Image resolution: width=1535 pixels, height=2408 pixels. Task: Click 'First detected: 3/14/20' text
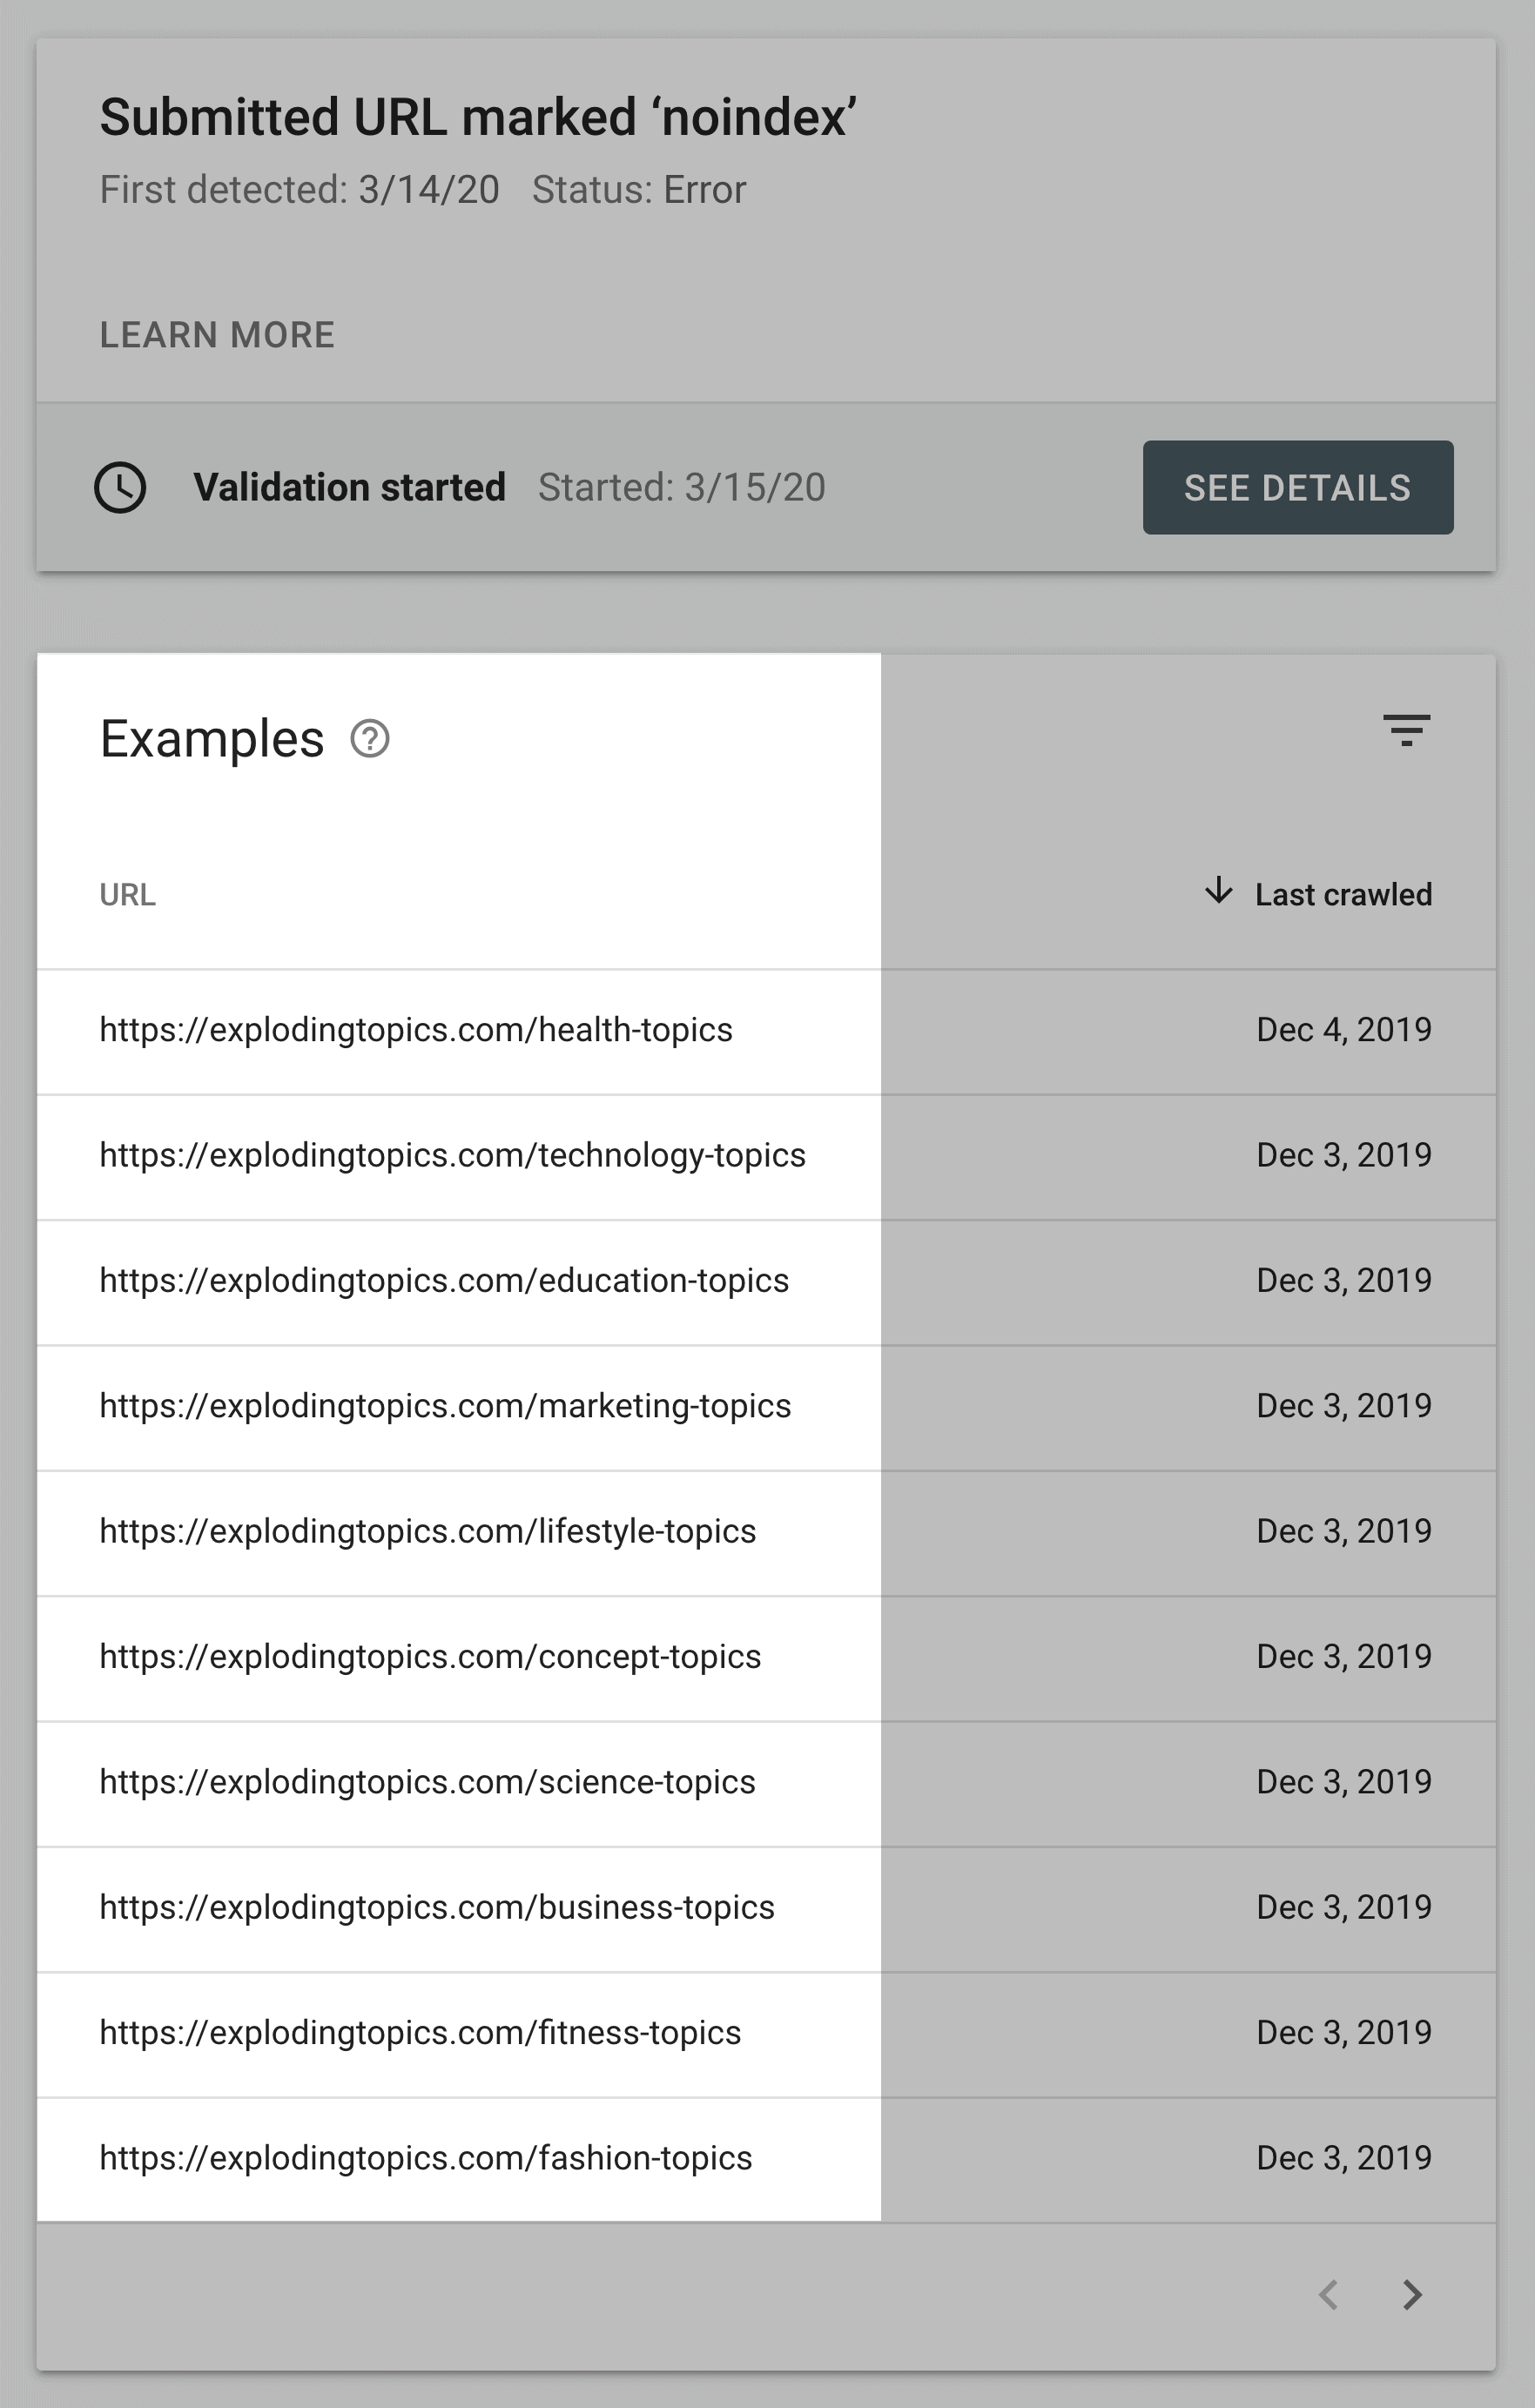point(299,189)
